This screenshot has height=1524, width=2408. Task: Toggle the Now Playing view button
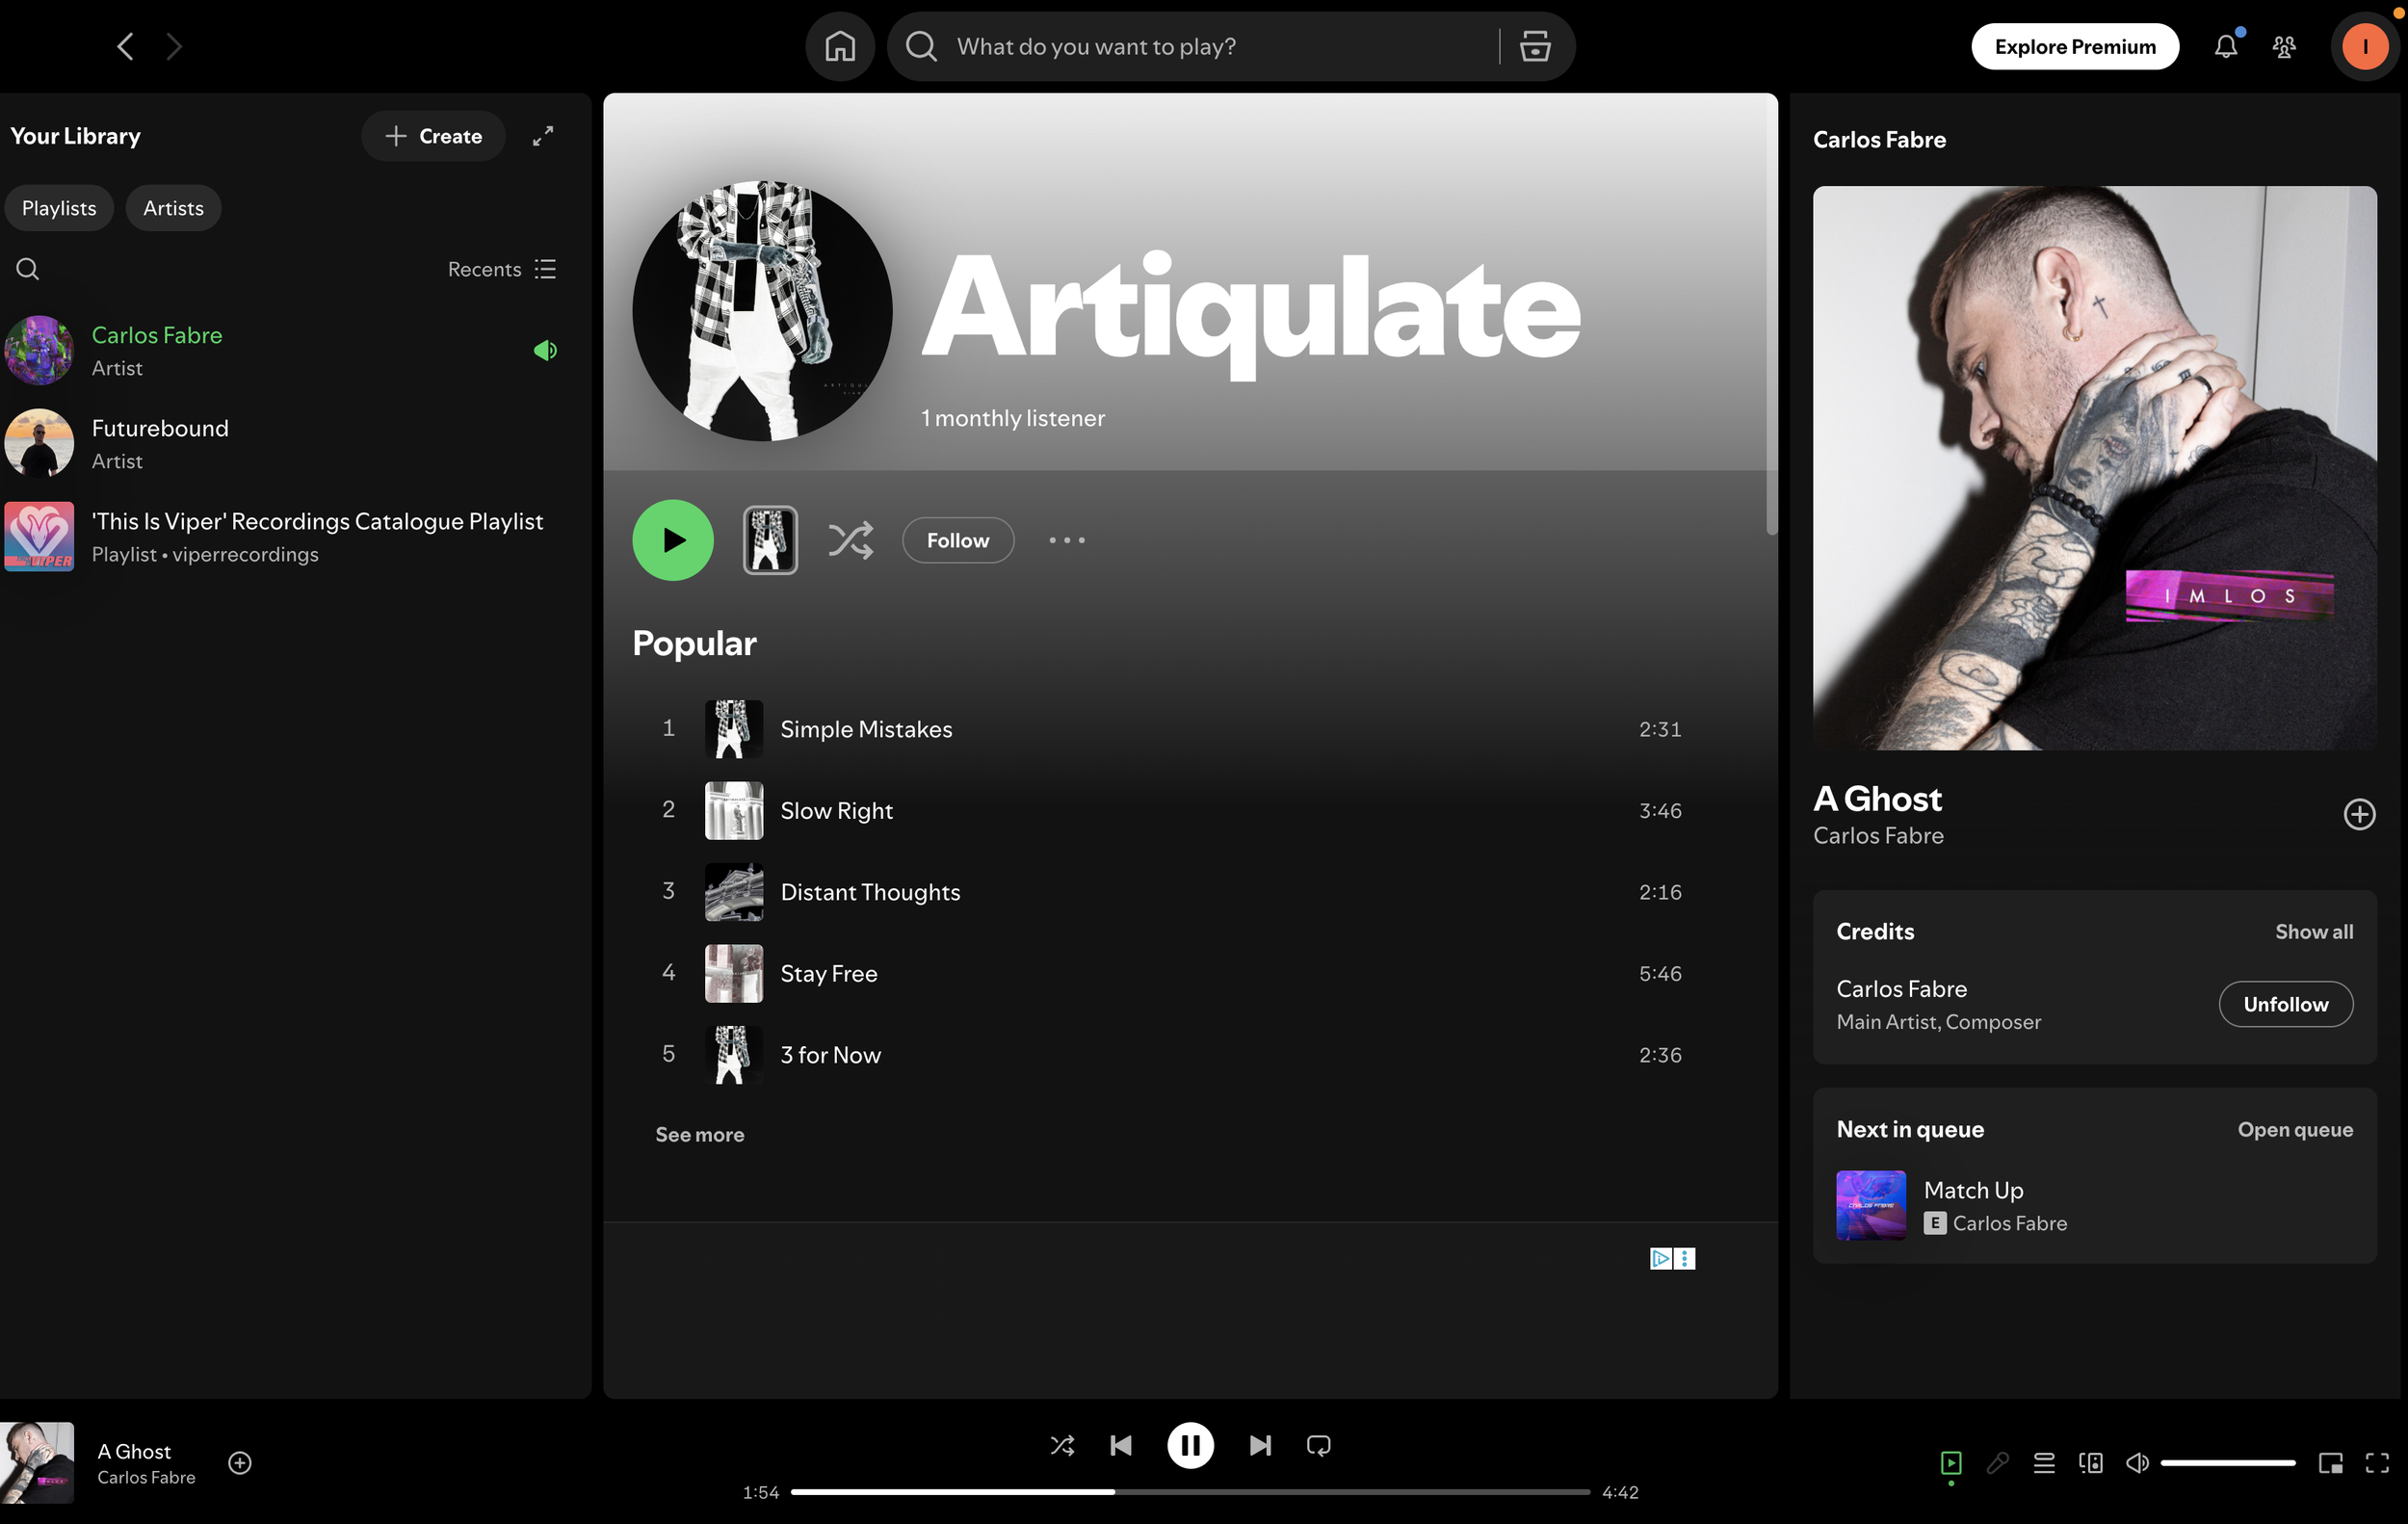(1950, 1463)
